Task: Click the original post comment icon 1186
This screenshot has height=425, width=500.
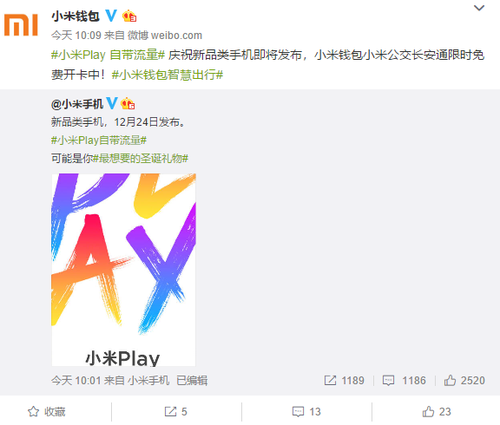Action: click(x=404, y=380)
